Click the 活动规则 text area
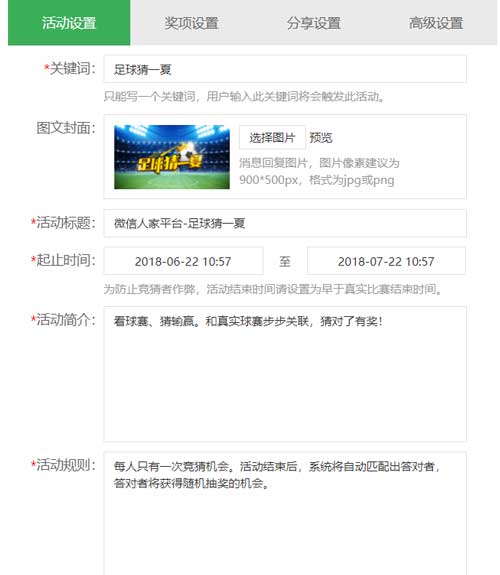The height and width of the screenshot is (575, 500). pyautogui.click(x=285, y=513)
